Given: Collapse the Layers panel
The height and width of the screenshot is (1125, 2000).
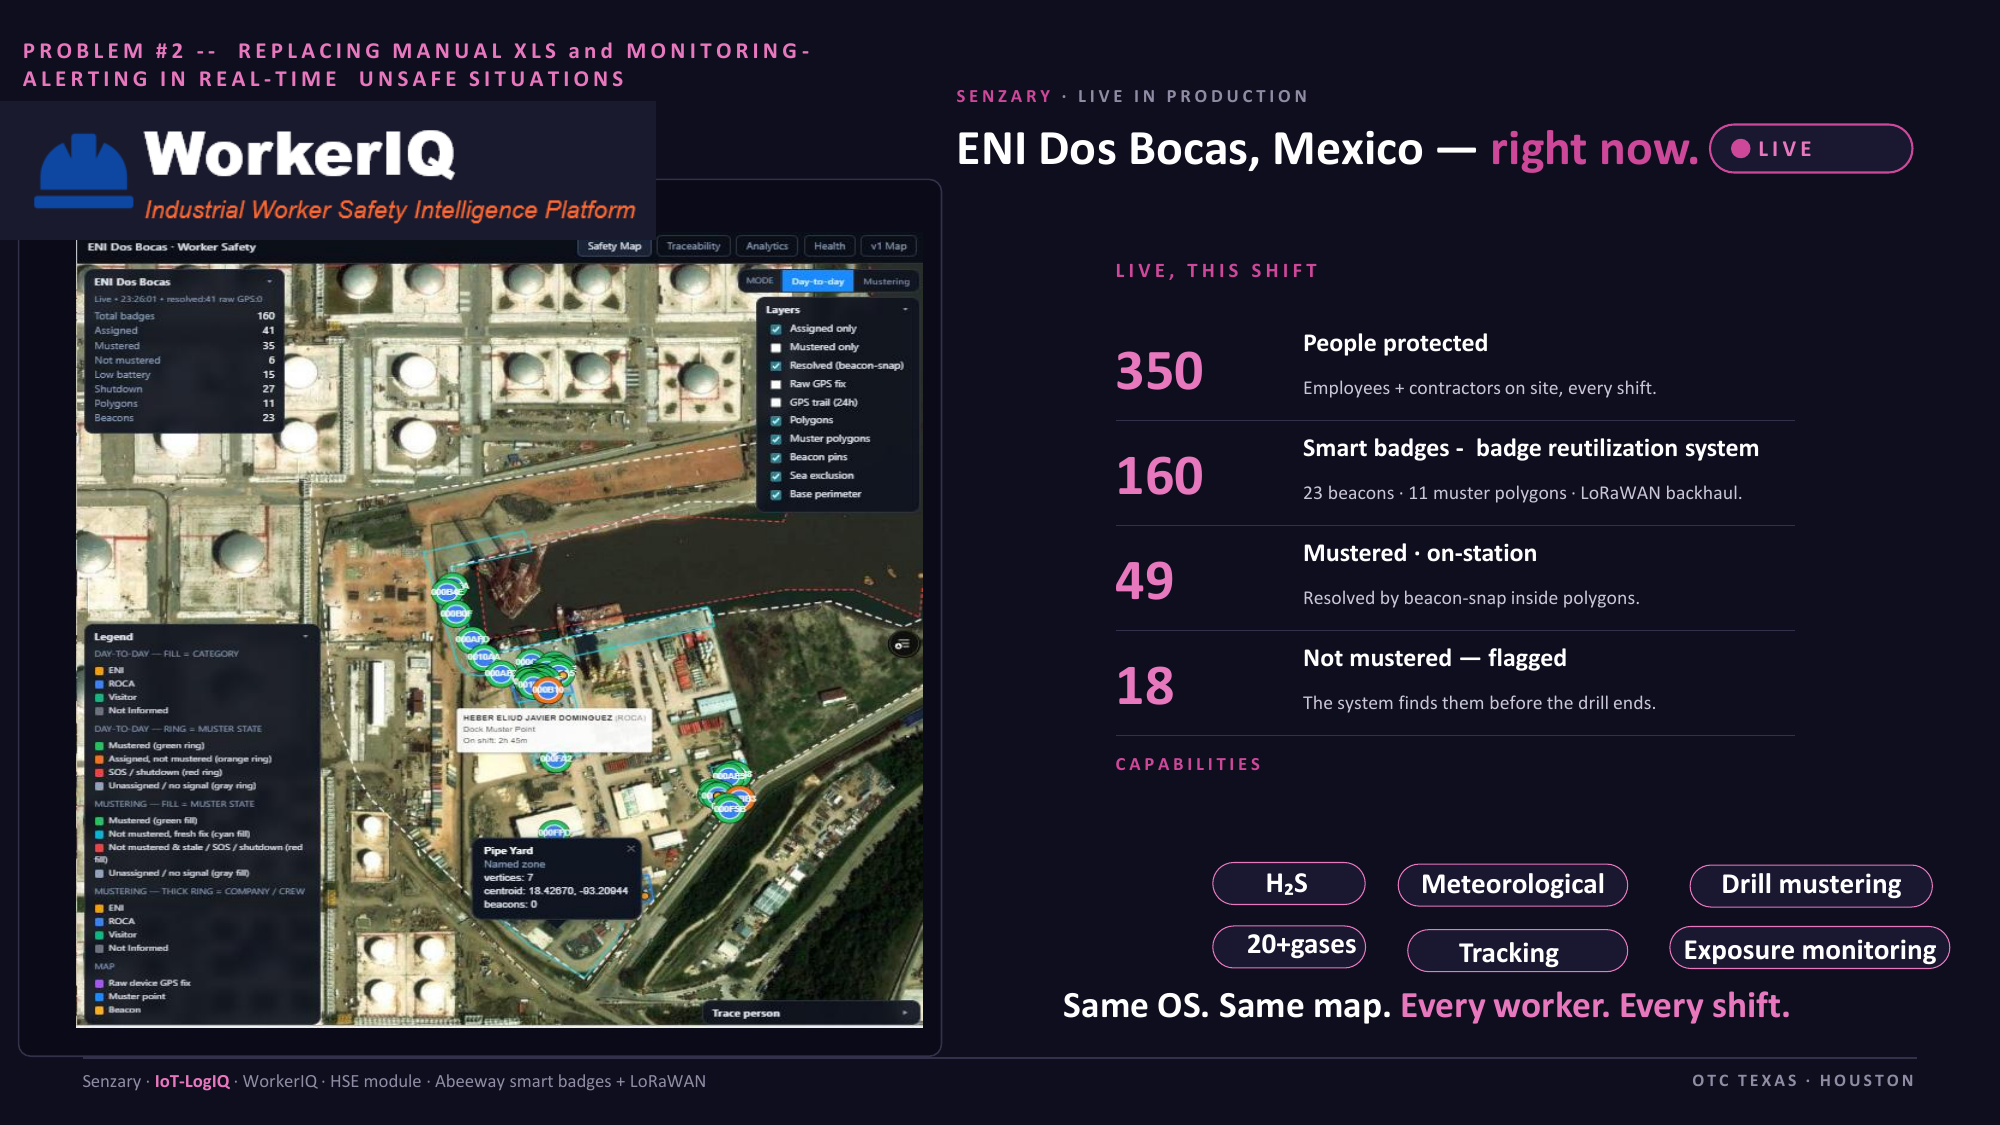Looking at the screenshot, I should click(905, 310).
